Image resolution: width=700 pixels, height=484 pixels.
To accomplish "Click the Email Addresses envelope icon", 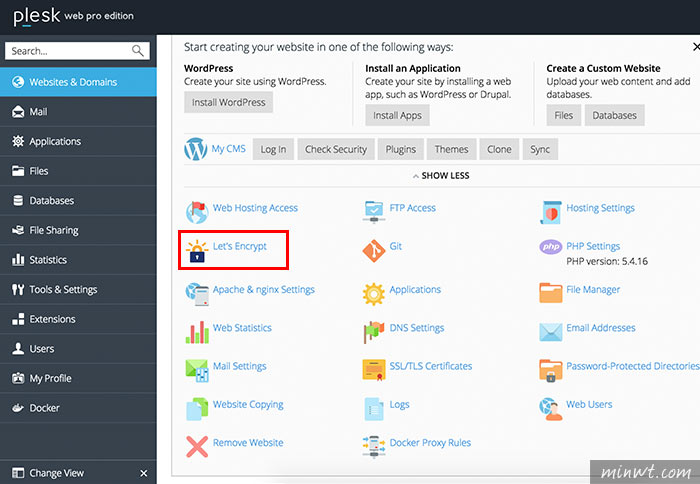I will pos(550,332).
